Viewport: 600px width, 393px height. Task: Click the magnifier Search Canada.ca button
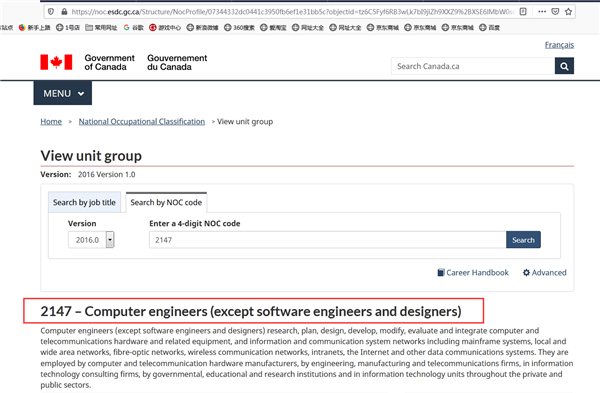click(564, 66)
